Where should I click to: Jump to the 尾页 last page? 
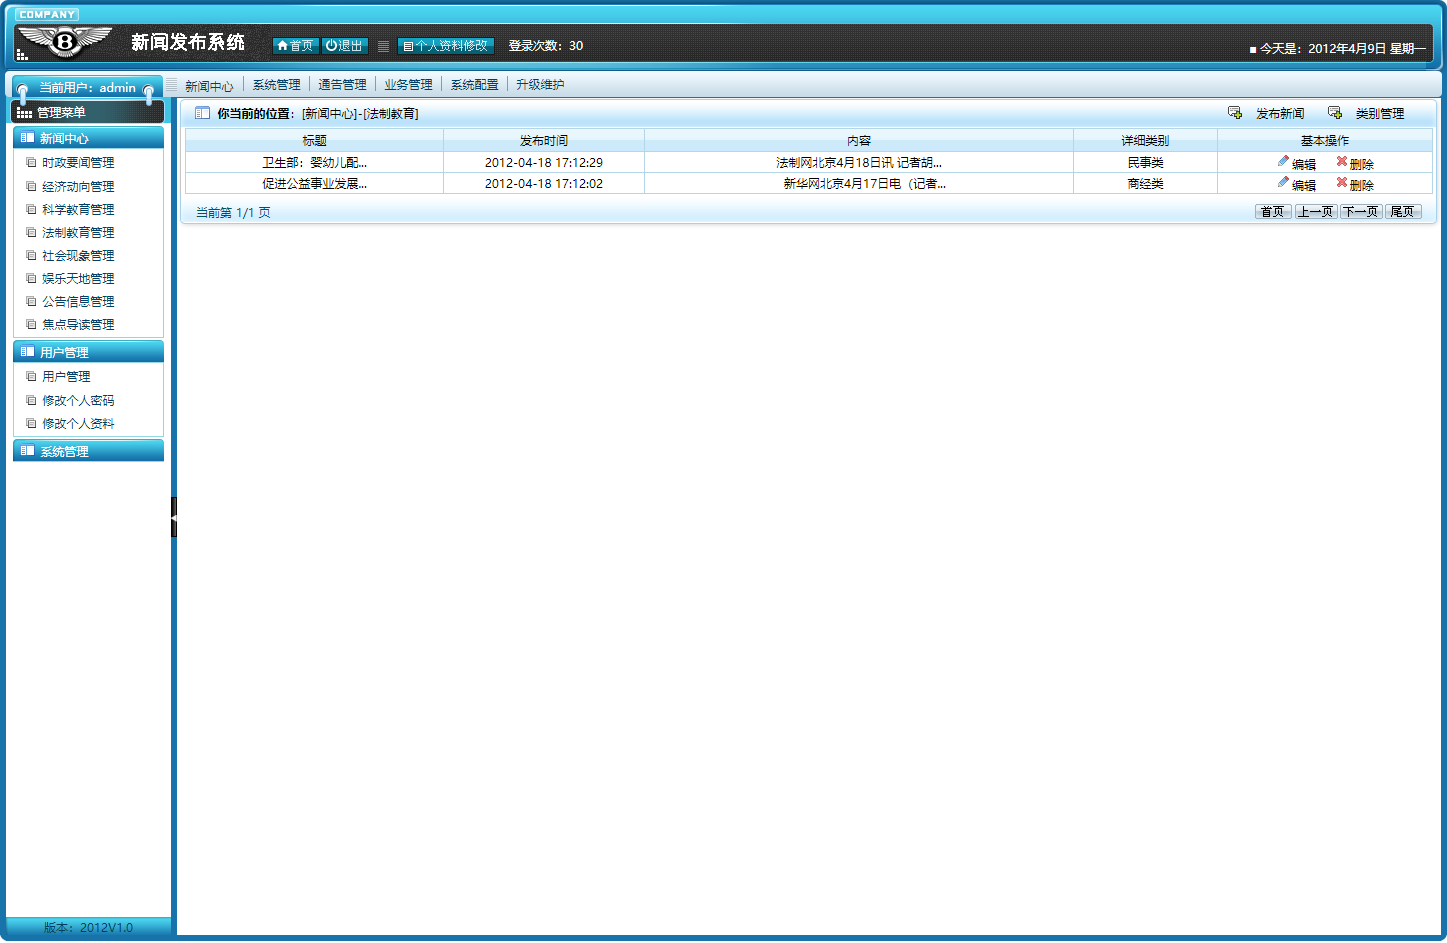[1402, 212]
